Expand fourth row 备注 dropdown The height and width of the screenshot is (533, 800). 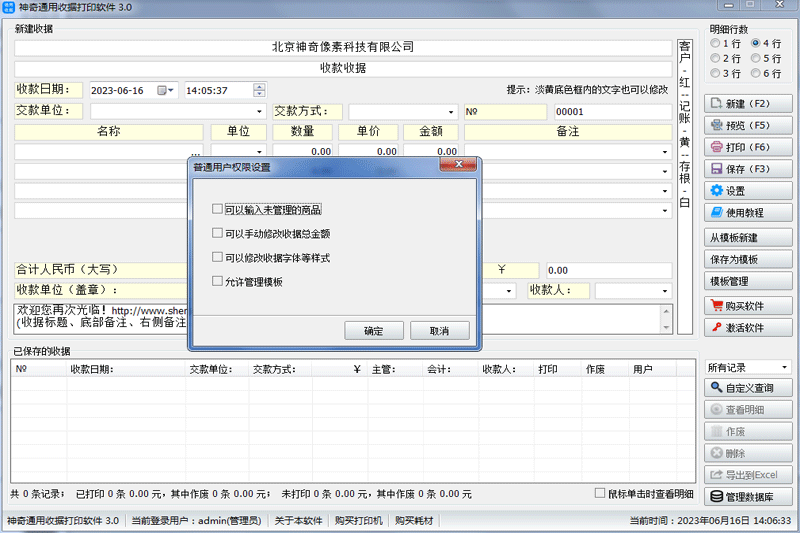pos(665,211)
